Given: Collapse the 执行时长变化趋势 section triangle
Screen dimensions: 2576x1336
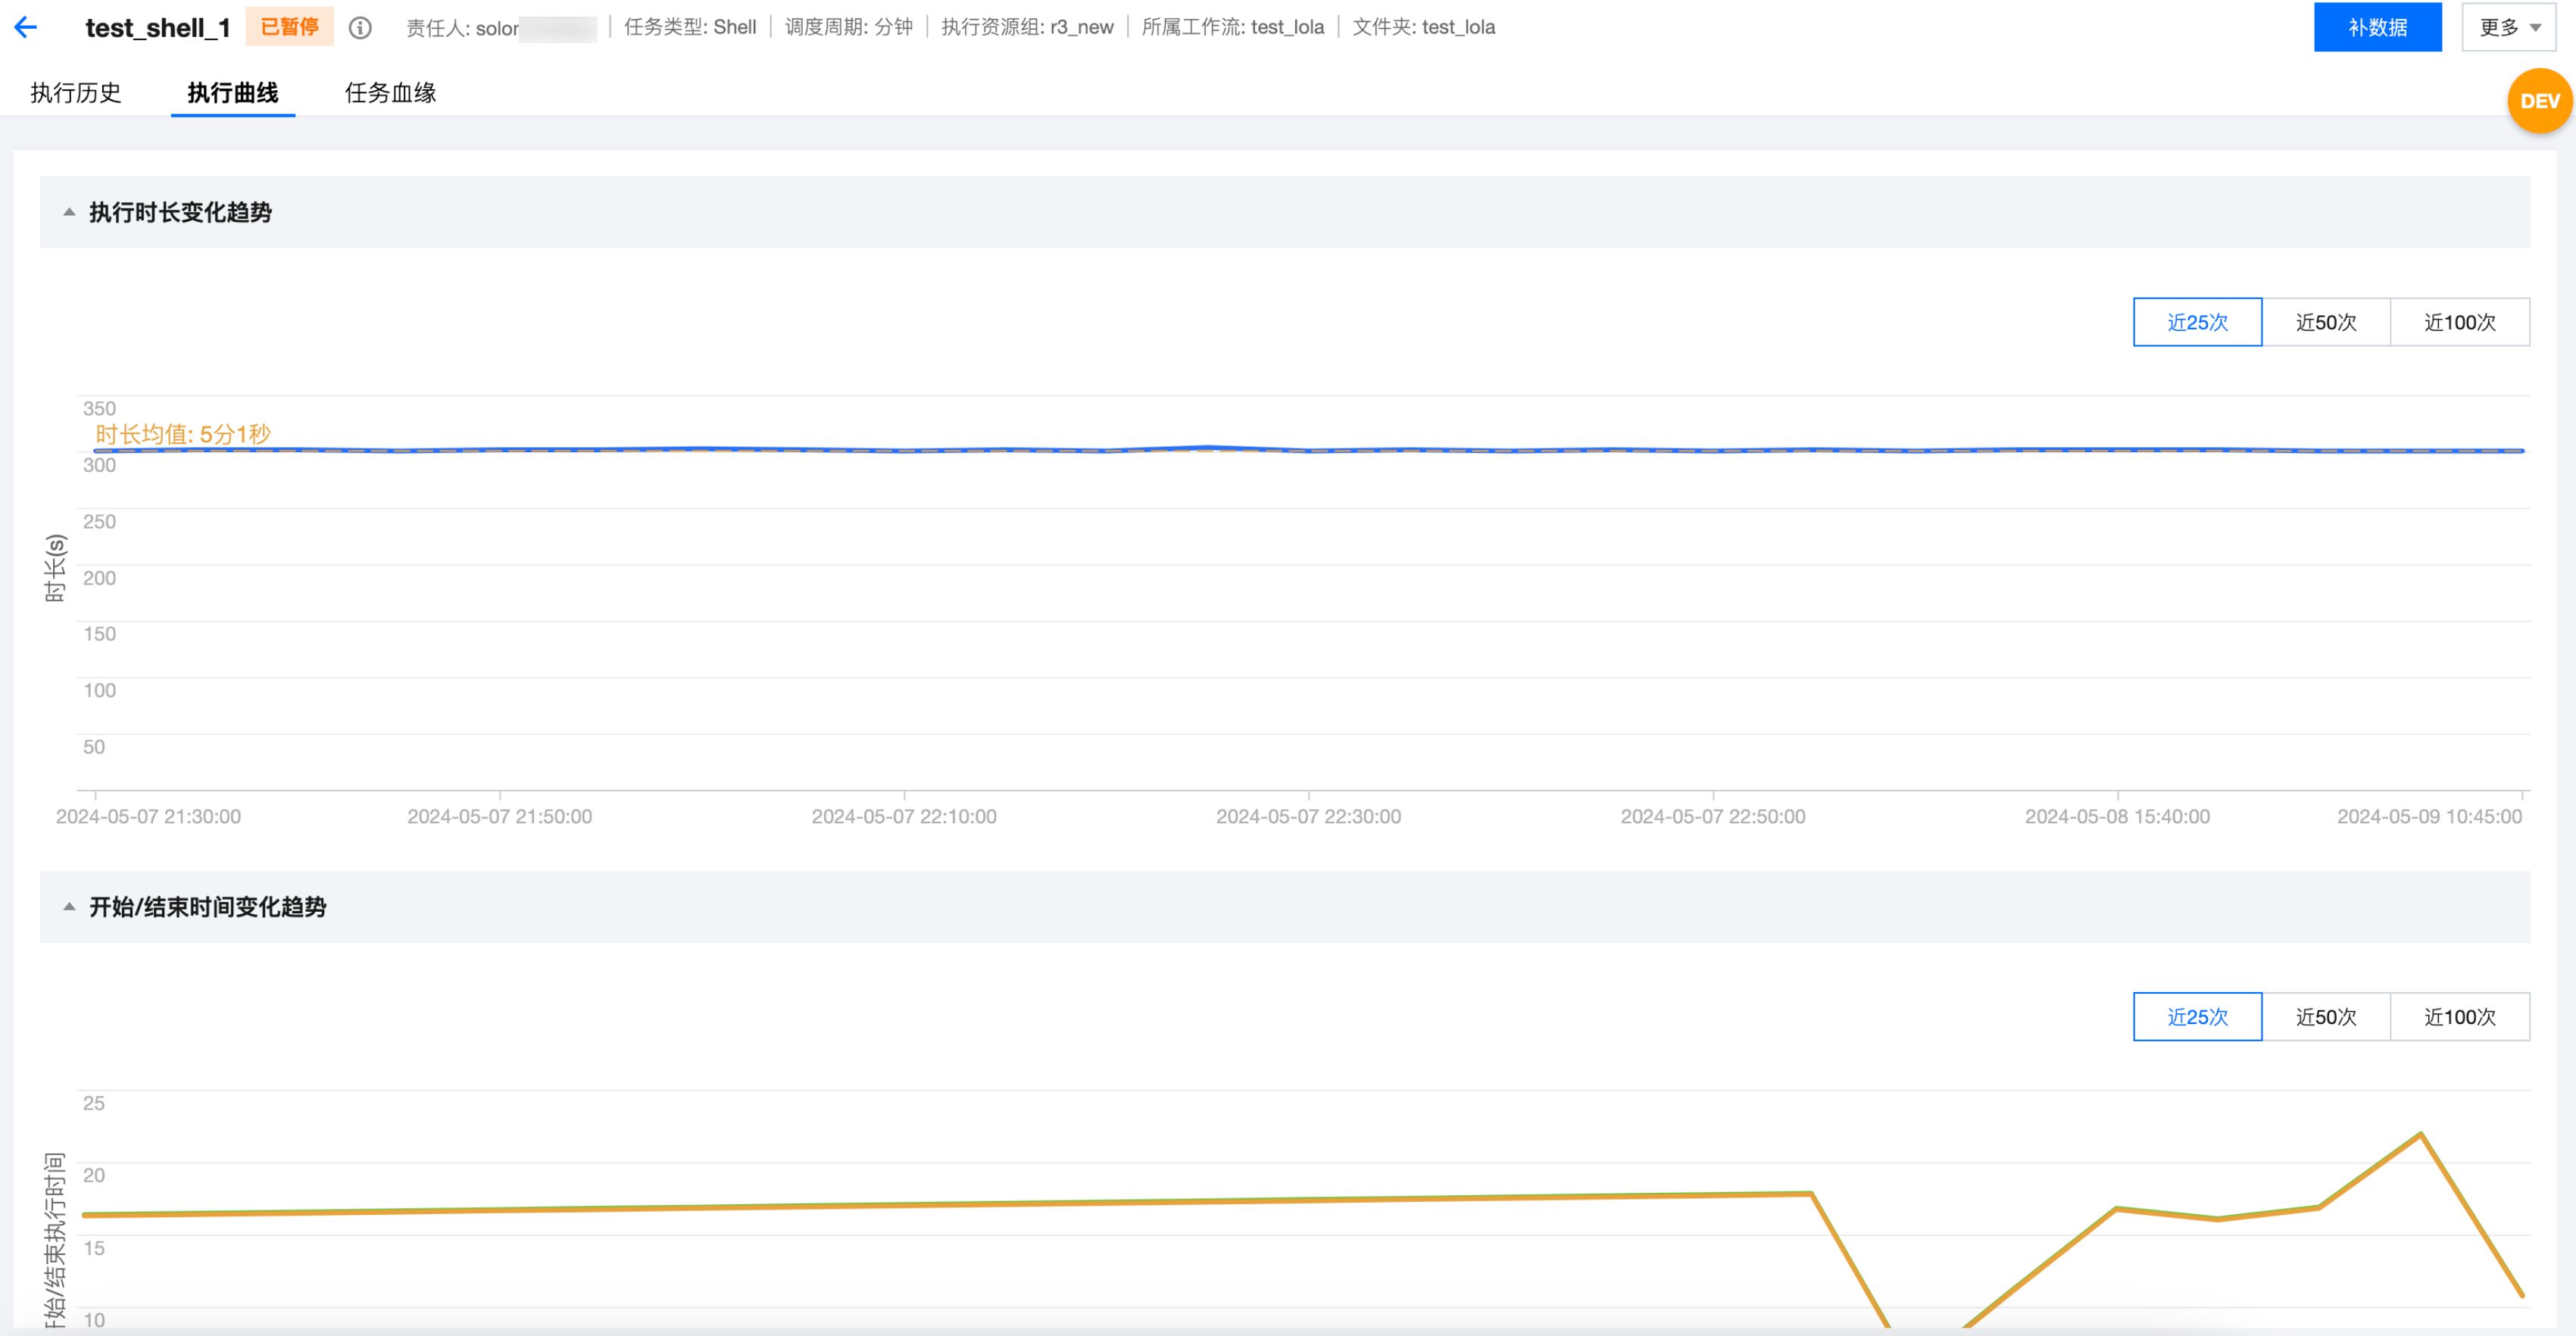Looking at the screenshot, I should pos(69,212).
